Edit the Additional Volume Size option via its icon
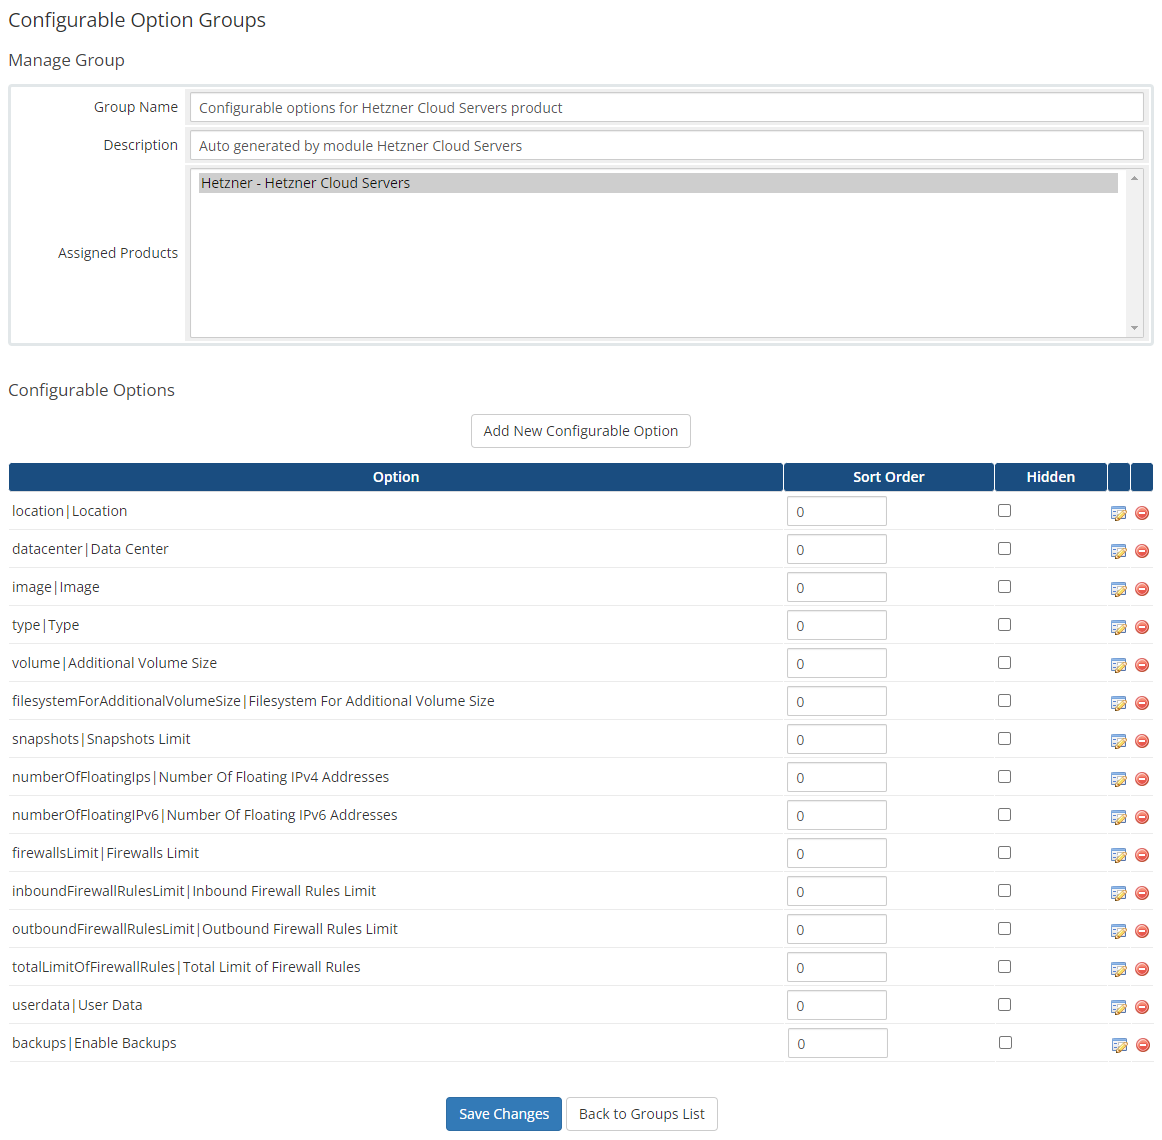Screen dimensions: 1162x1140 [1119, 664]
